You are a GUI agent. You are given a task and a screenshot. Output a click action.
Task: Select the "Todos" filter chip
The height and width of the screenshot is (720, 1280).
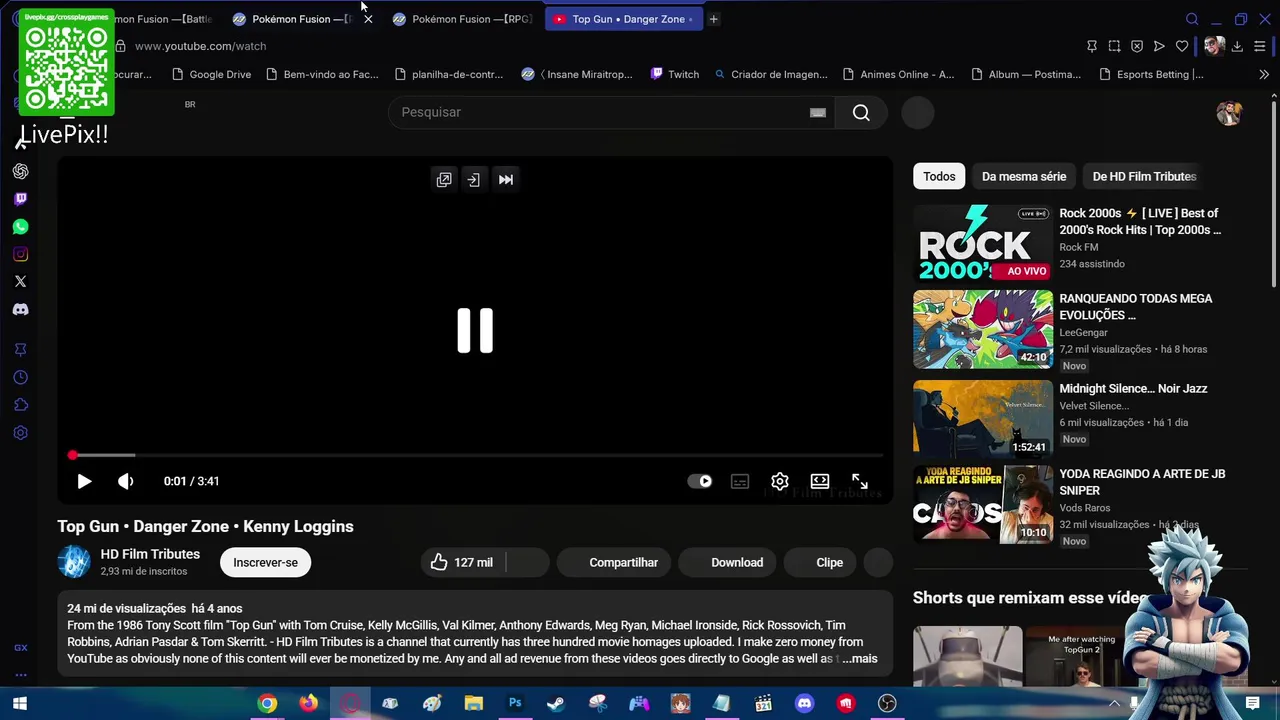[x=939, y=176]
